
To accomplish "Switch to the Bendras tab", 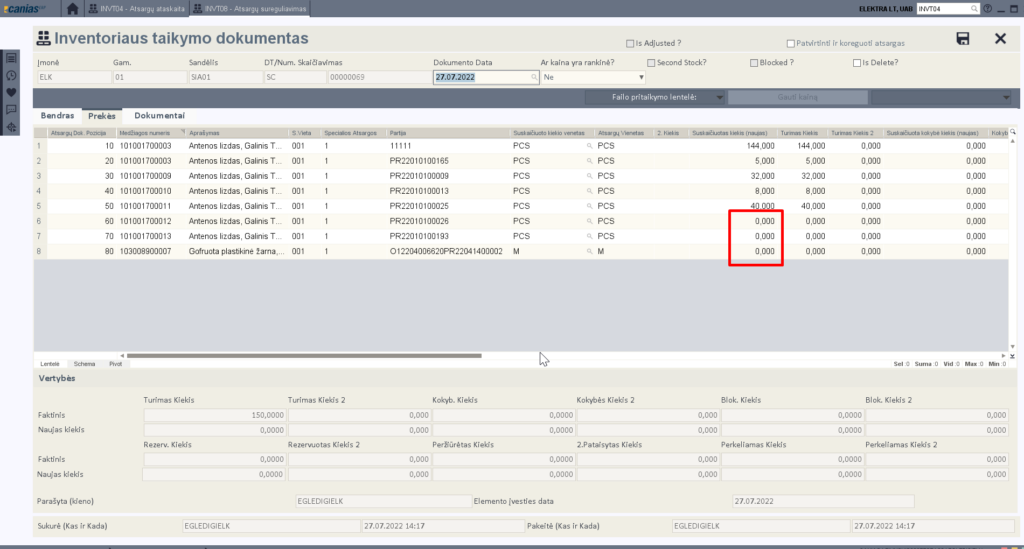I will tap(57, 116).
